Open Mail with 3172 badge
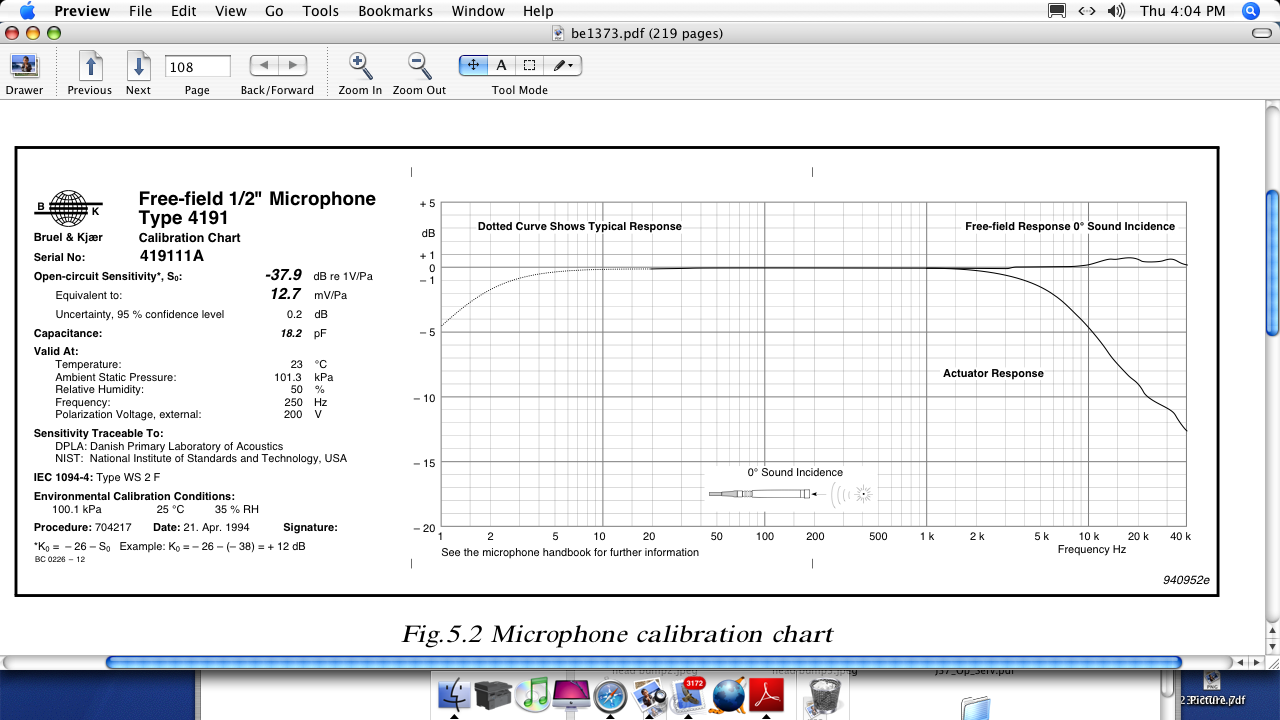 pyautogui.click(x=688, y=694)
